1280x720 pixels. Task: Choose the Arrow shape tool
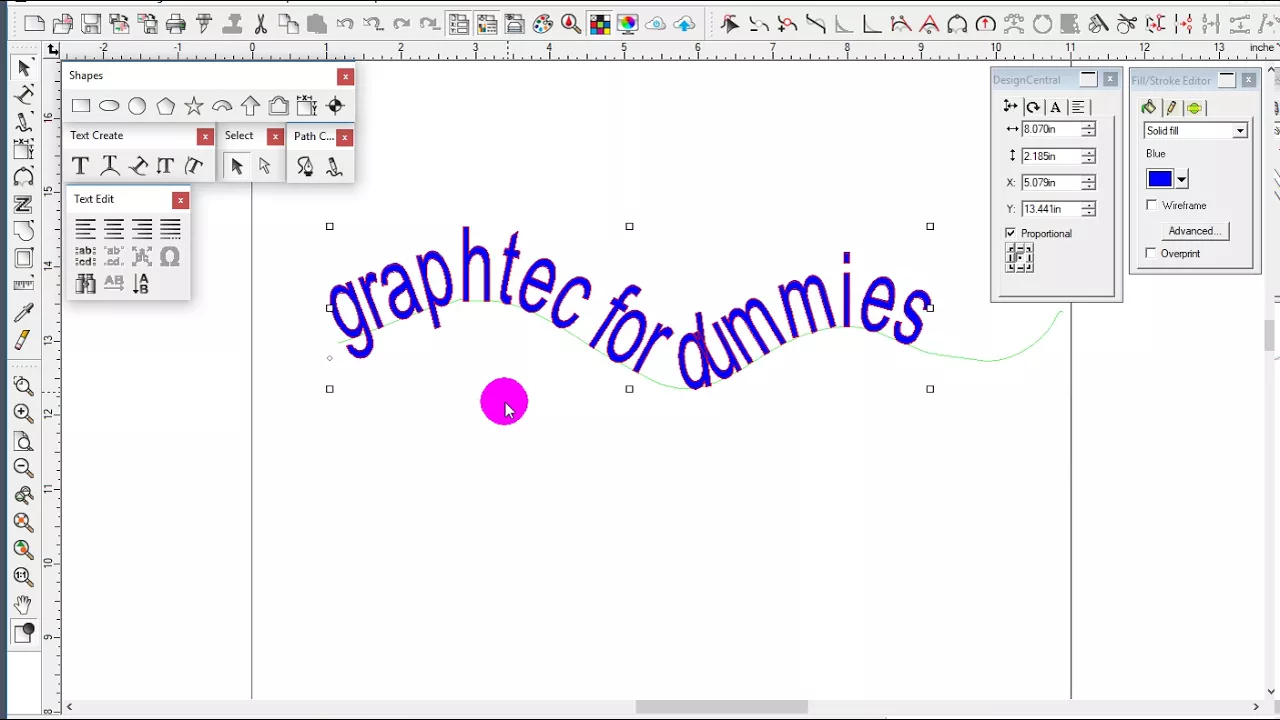[250, 106]
